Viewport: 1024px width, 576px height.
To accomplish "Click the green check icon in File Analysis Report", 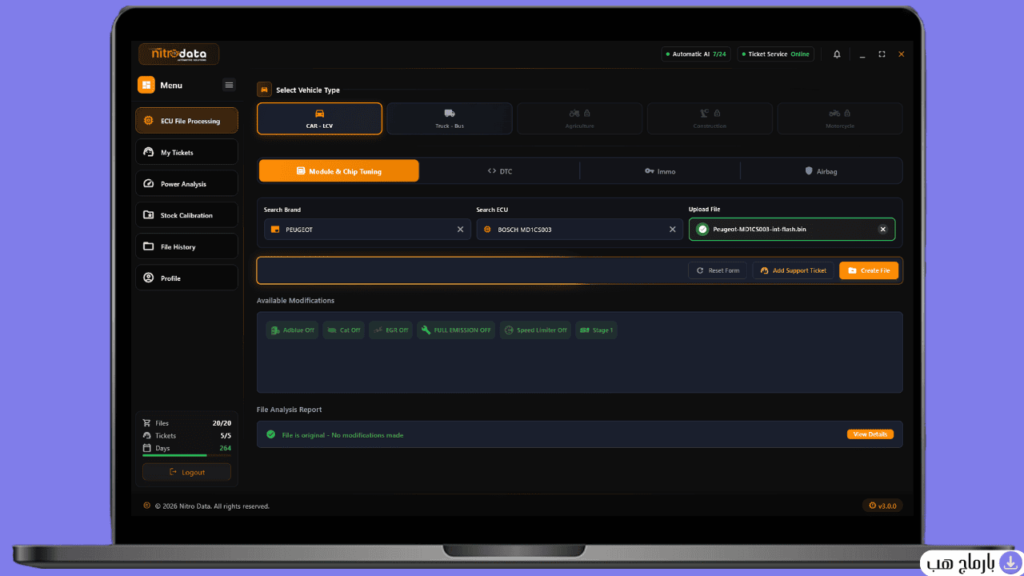I will click(x=270, y=434).
